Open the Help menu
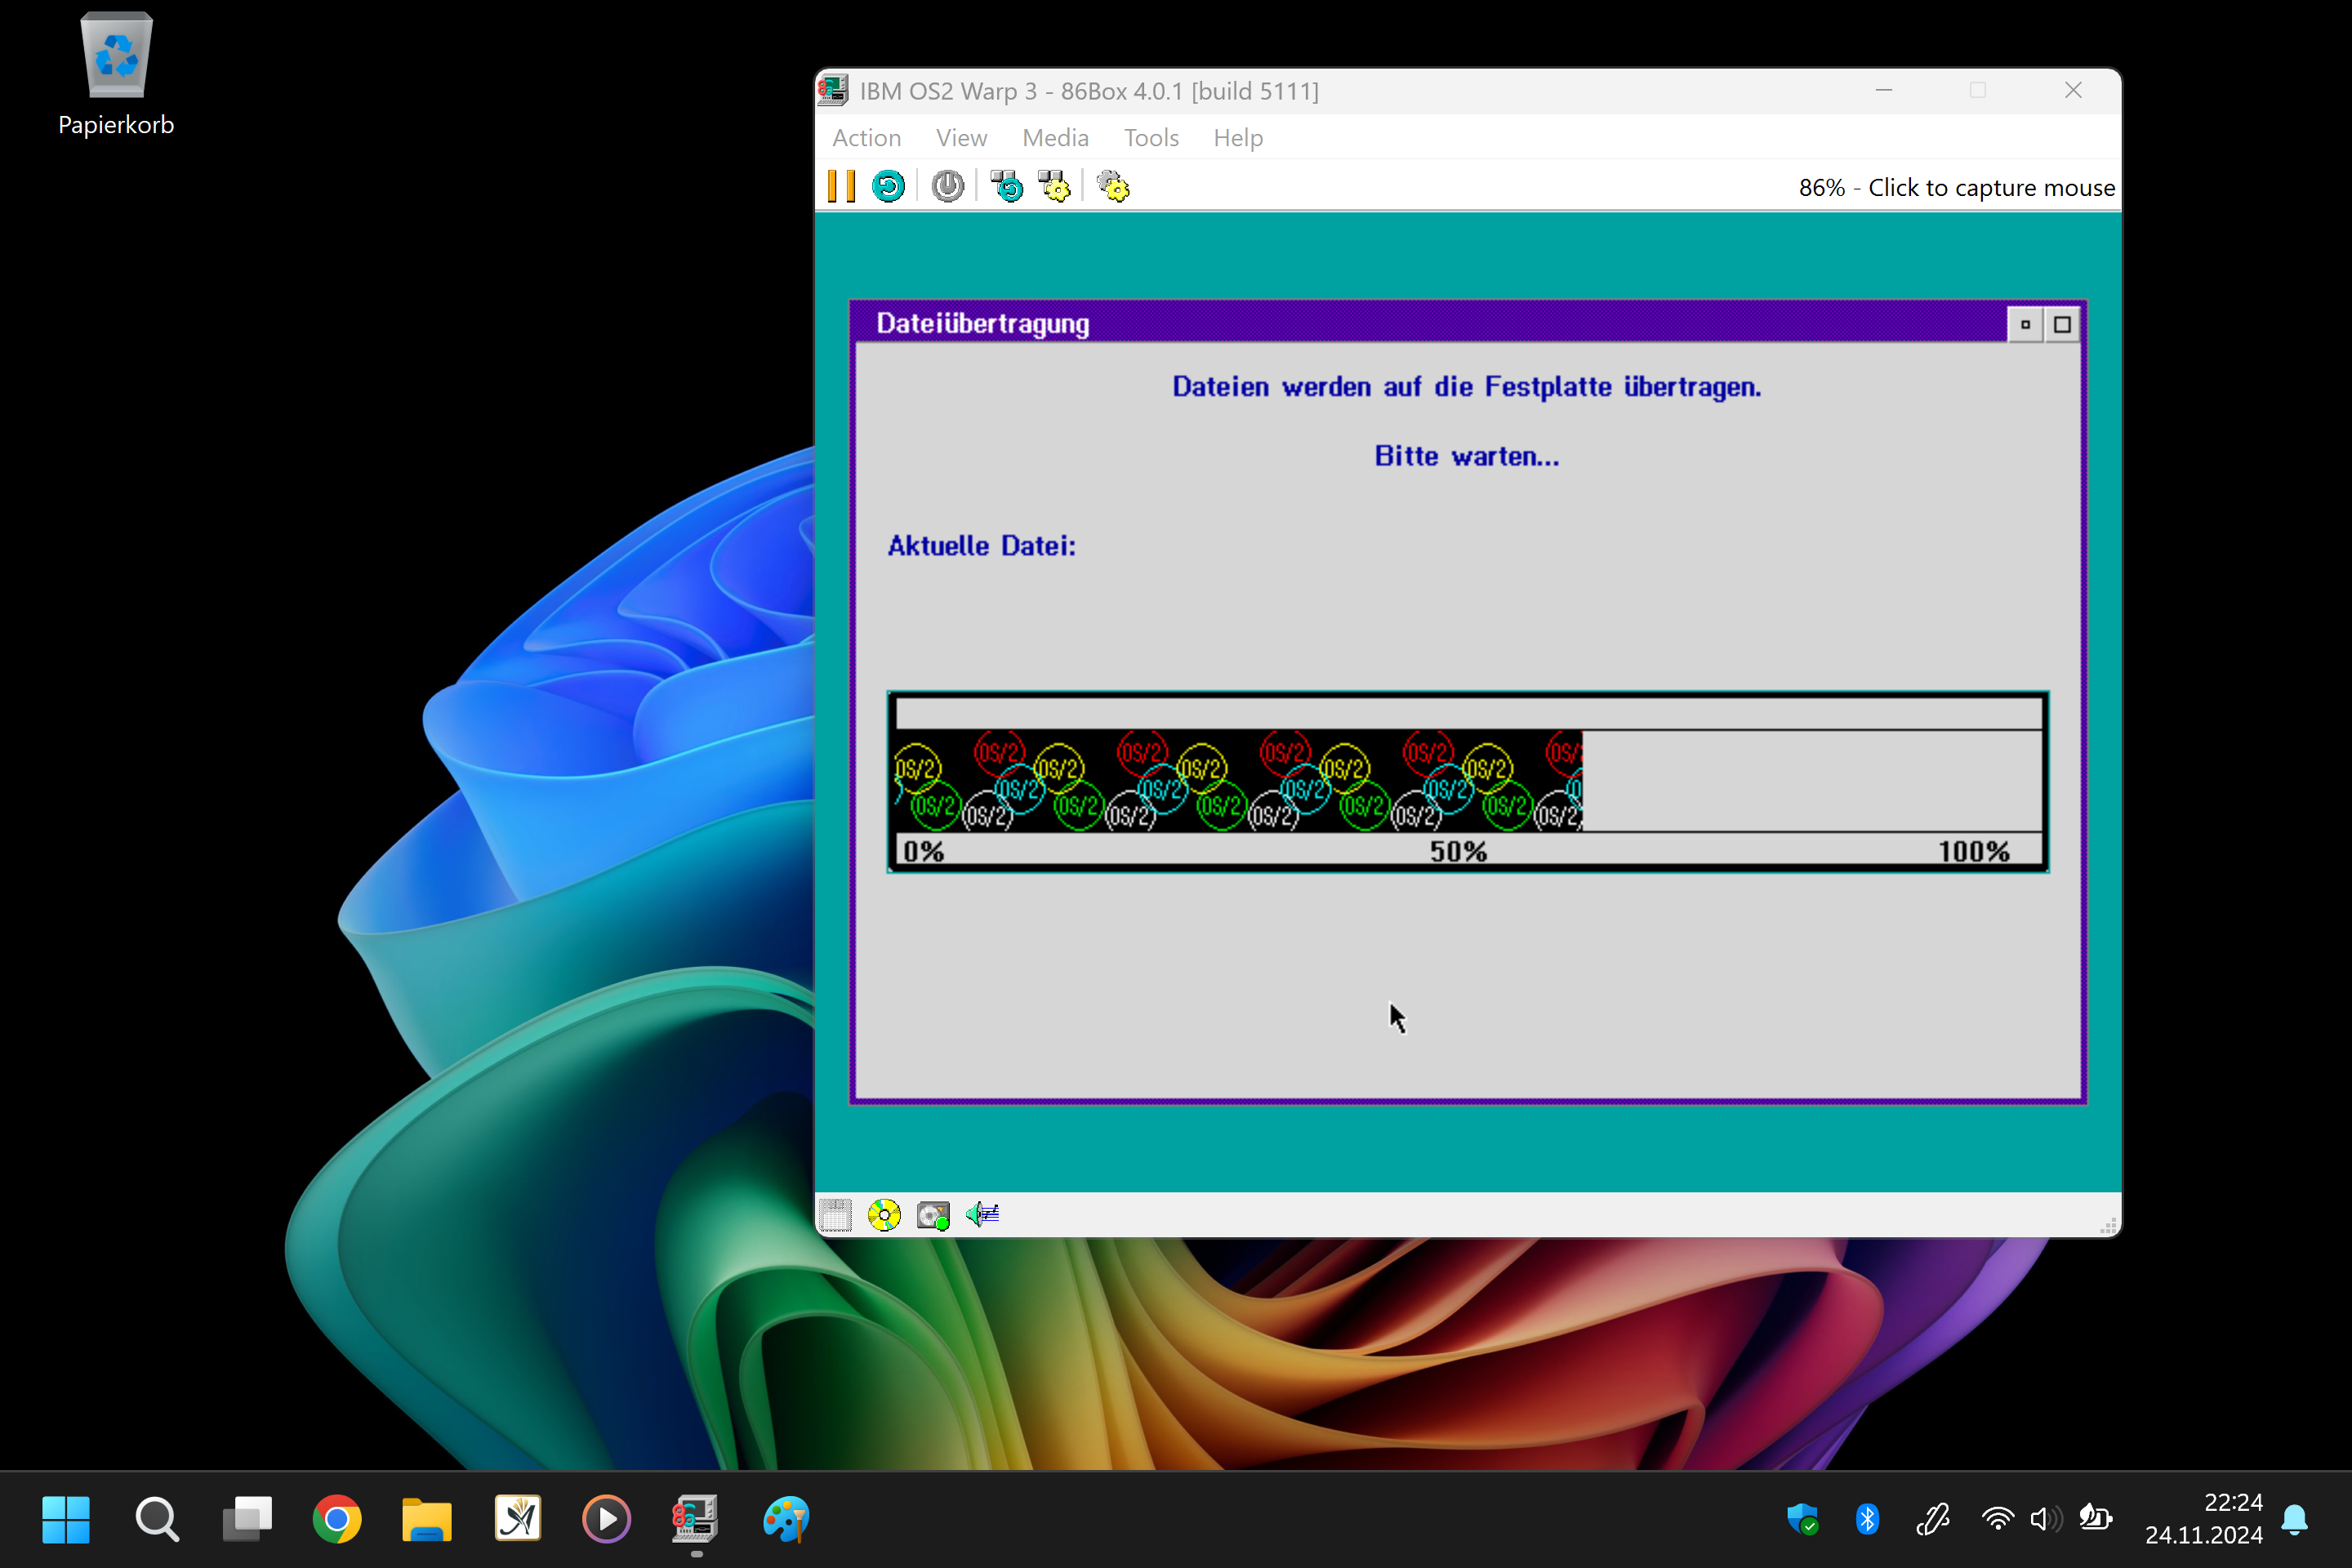2352x1568 pixels. (x=1238, y=137)
